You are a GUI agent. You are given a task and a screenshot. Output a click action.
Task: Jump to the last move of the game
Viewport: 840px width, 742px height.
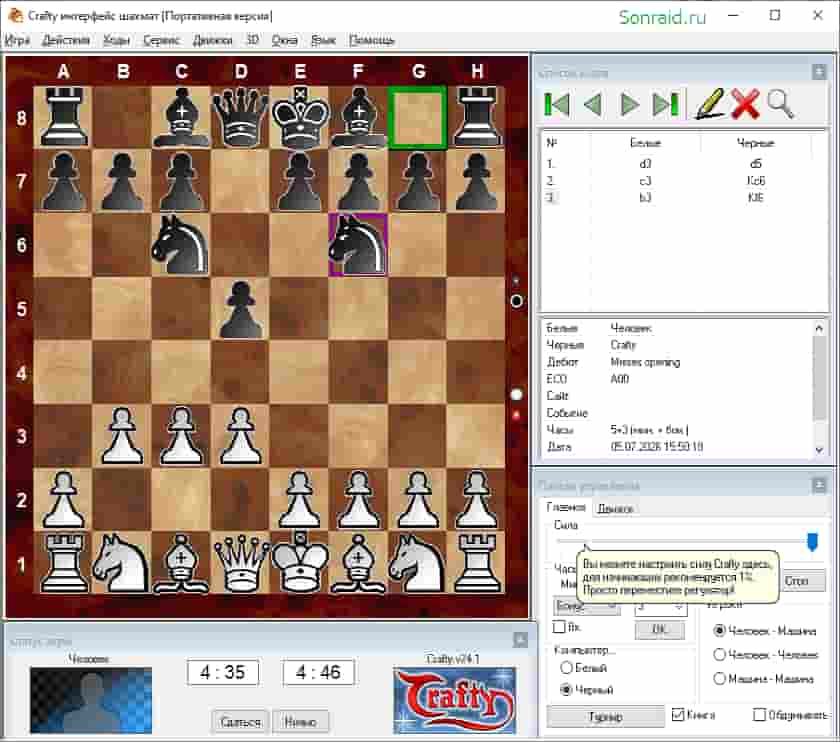(x=666, y=104)
